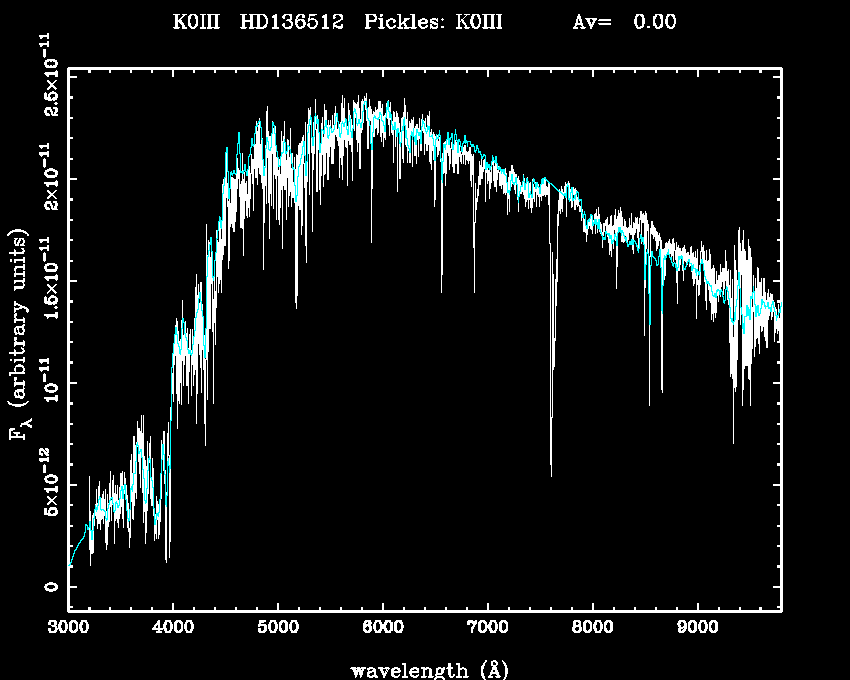Screen dimensions: 850x680
Task: Click the K0III spectral type in title
Action: pos(196,22)
